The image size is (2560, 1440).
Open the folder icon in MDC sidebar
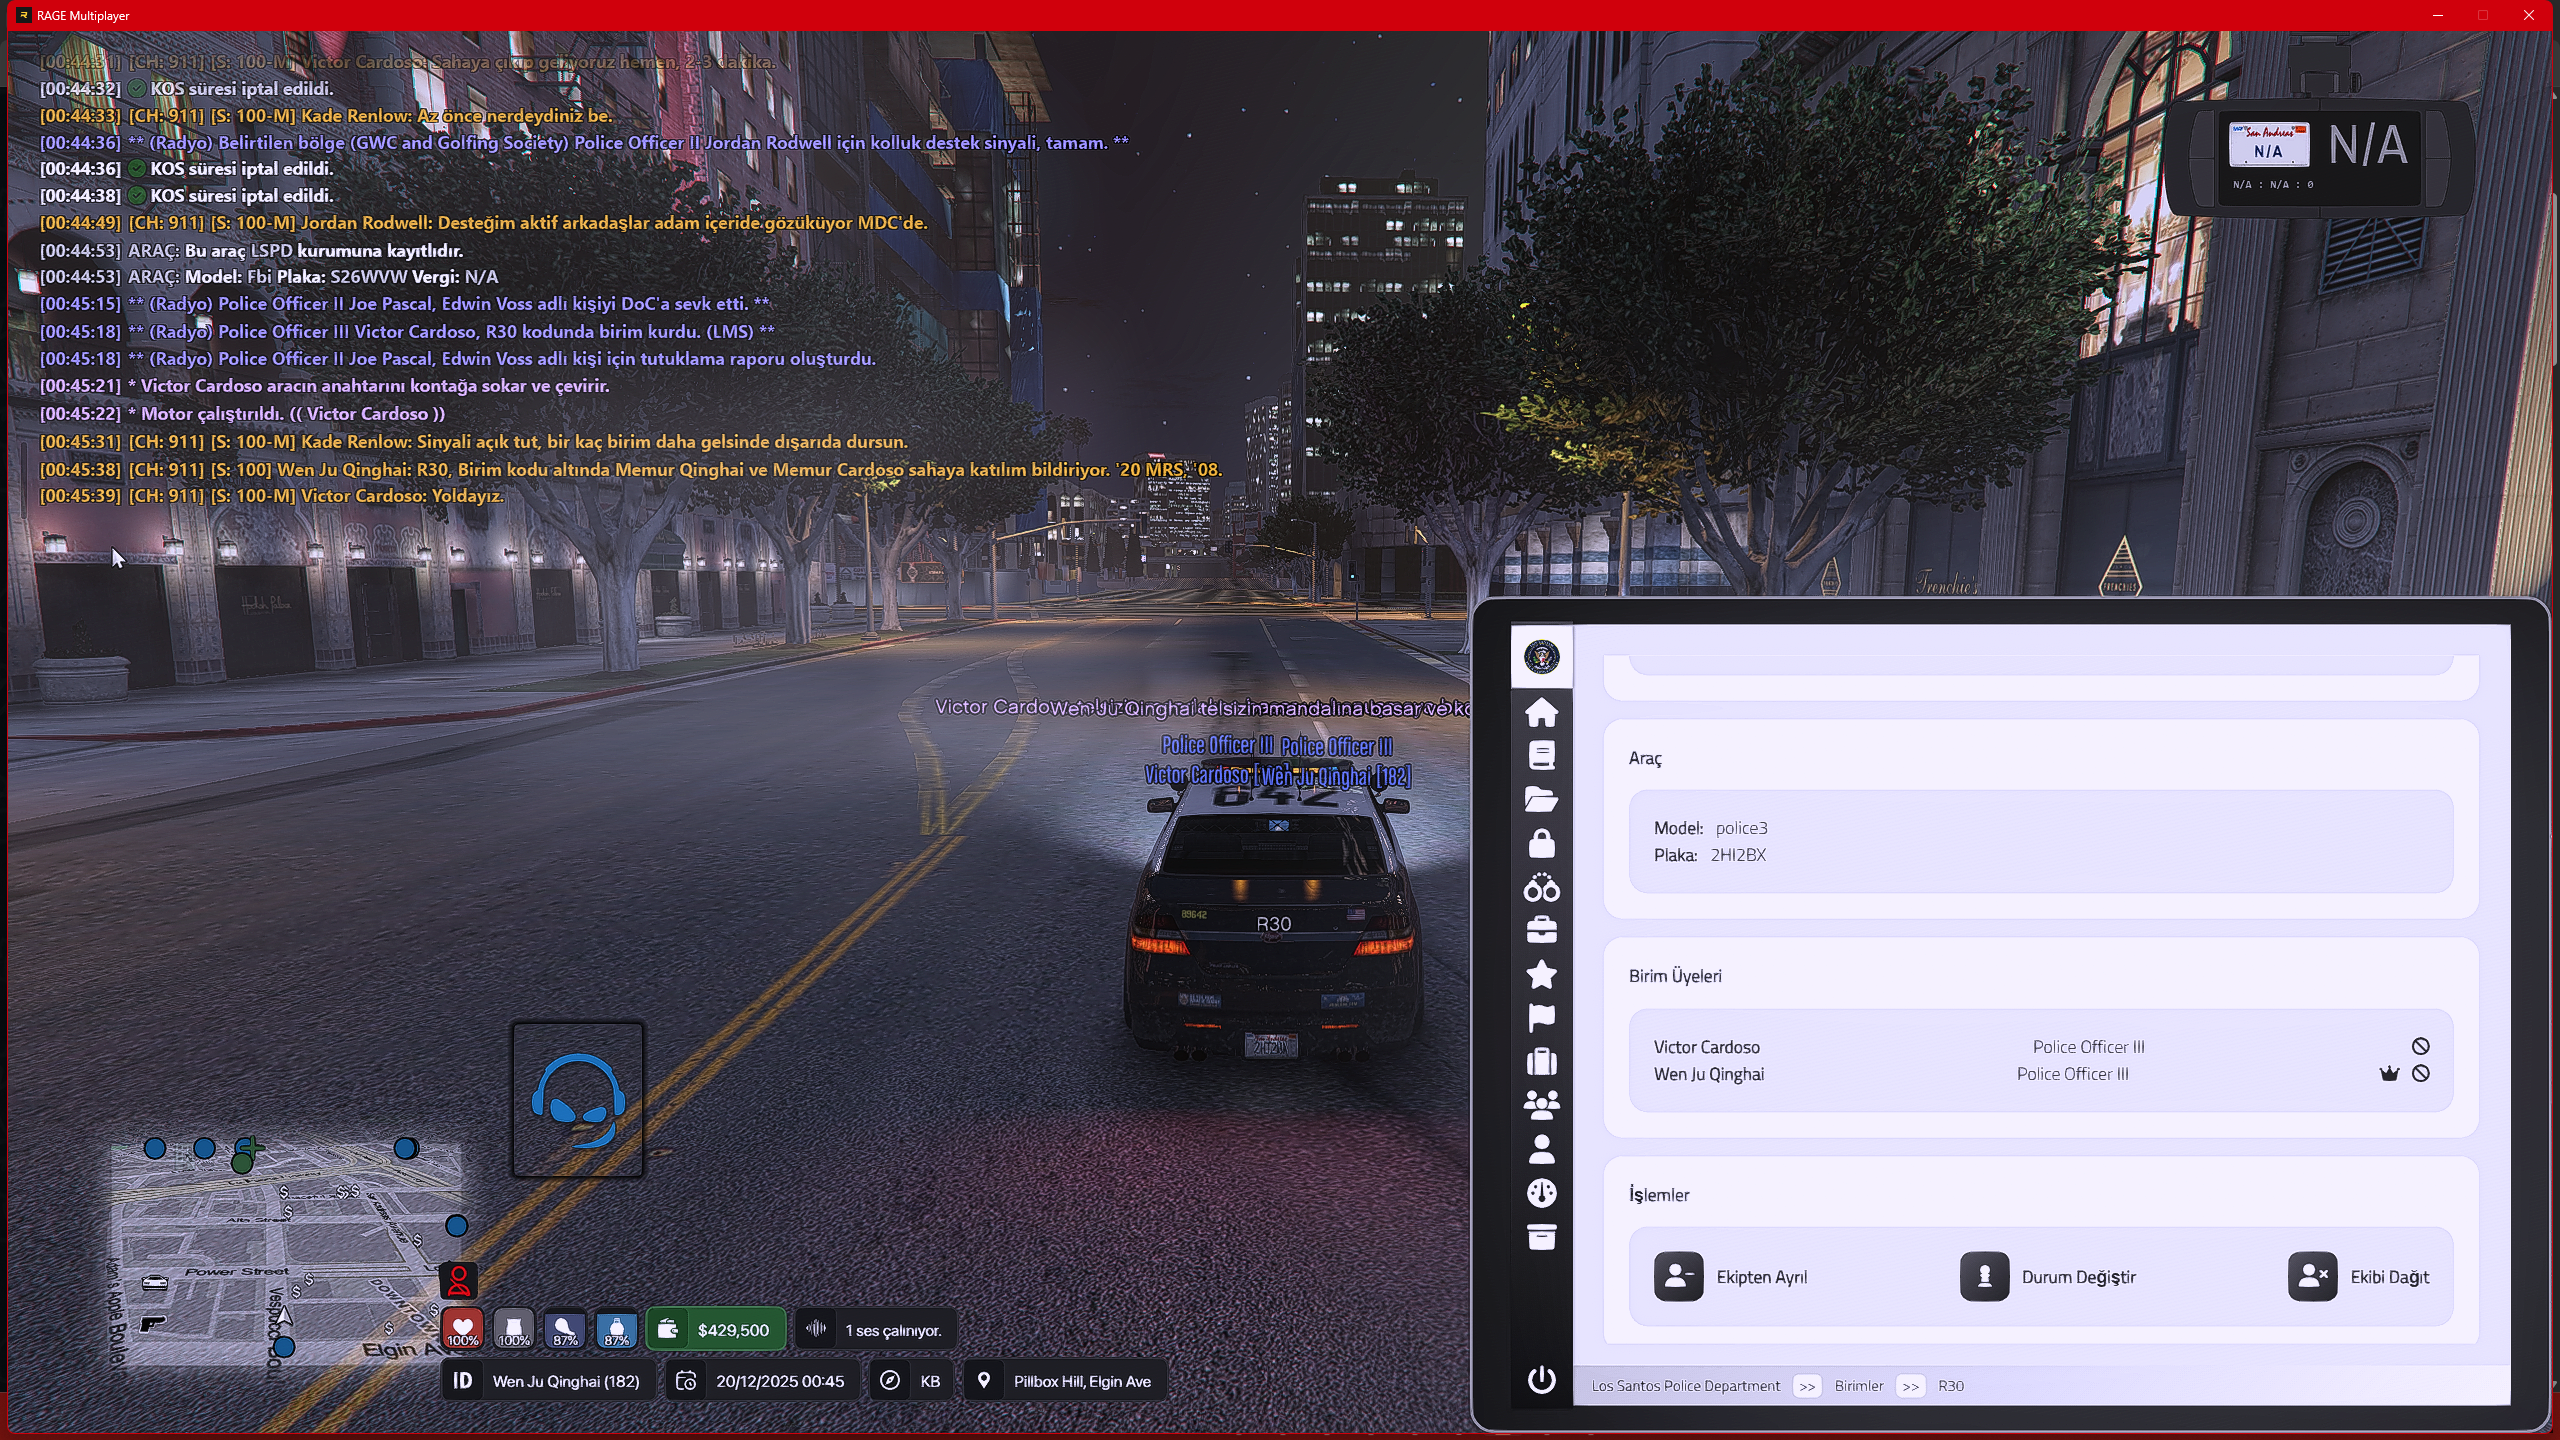pyautogui.click(x=1541, y=799)
